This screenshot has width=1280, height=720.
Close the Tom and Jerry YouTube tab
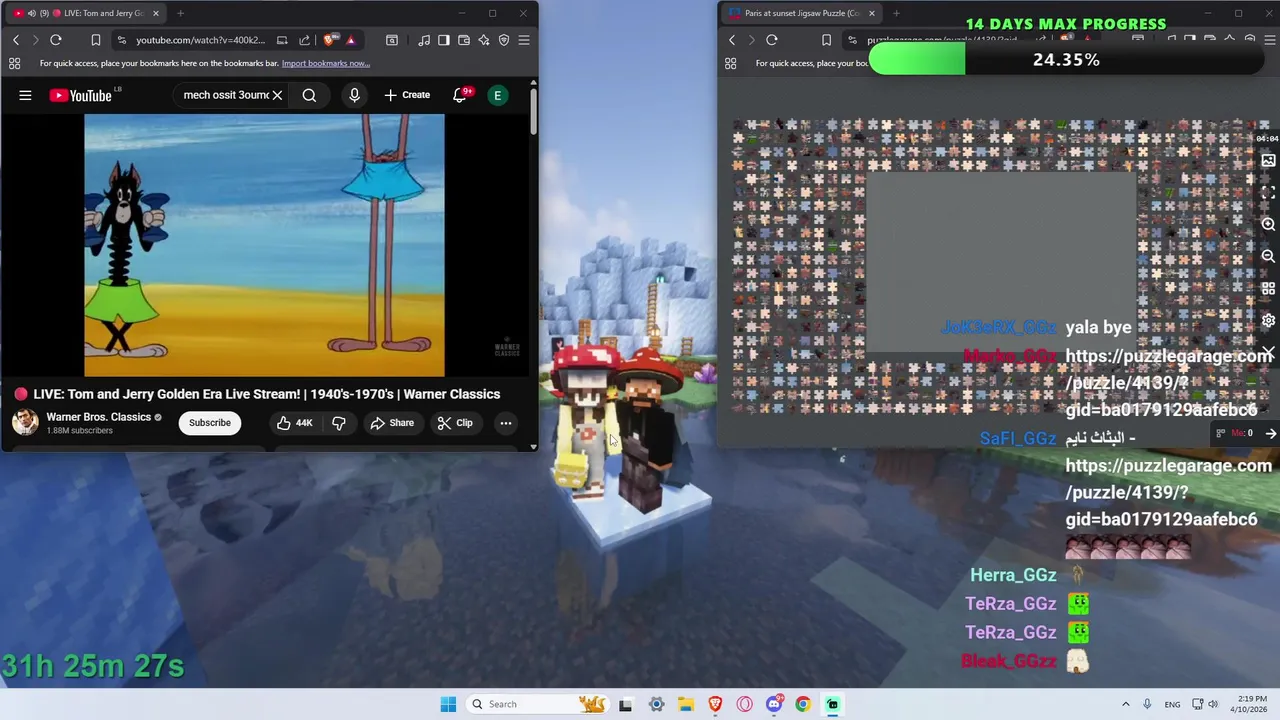[x=156, y=13]
